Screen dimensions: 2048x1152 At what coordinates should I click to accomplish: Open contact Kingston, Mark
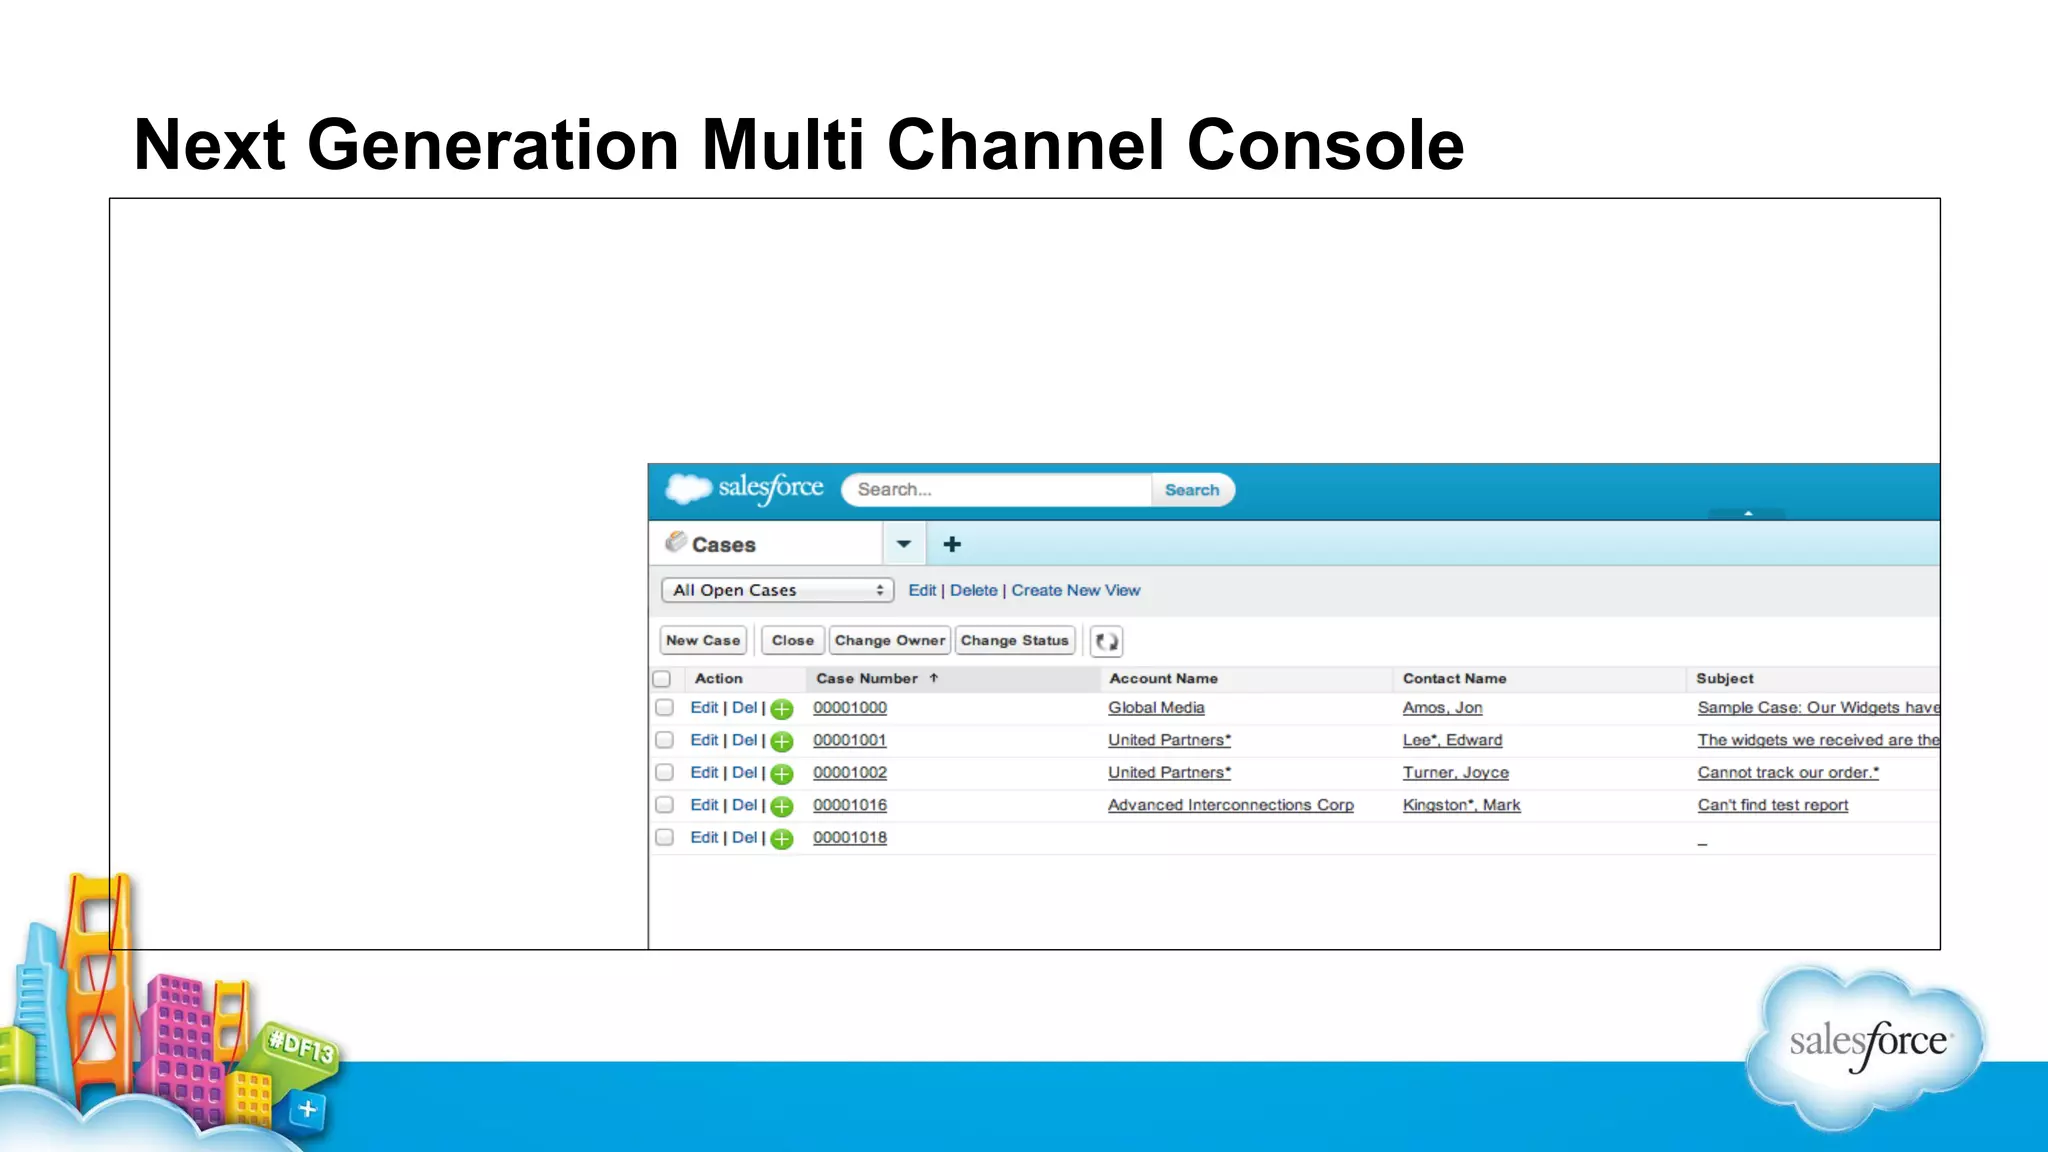coord(1461,805)
